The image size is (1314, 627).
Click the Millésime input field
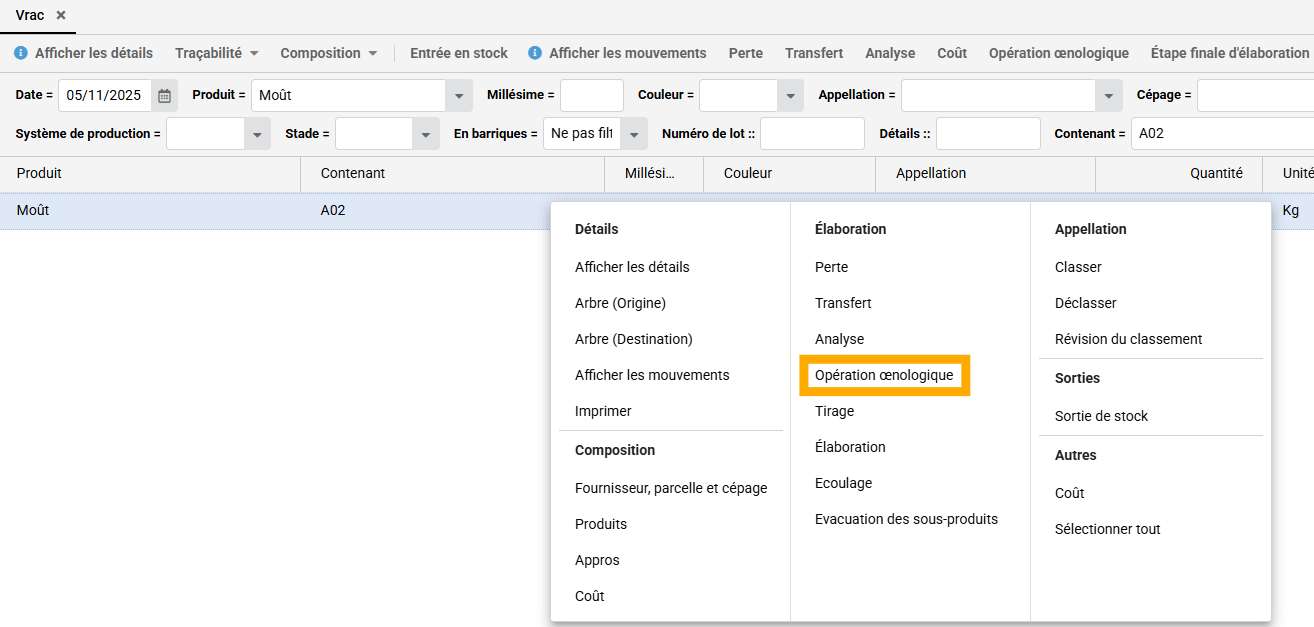[591, 96]
